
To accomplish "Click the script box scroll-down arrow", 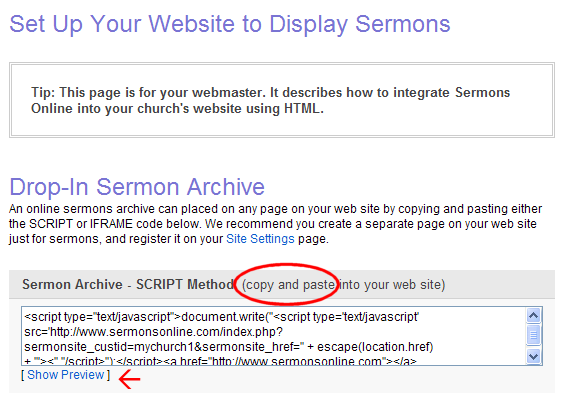I will [x=533, y=357].
